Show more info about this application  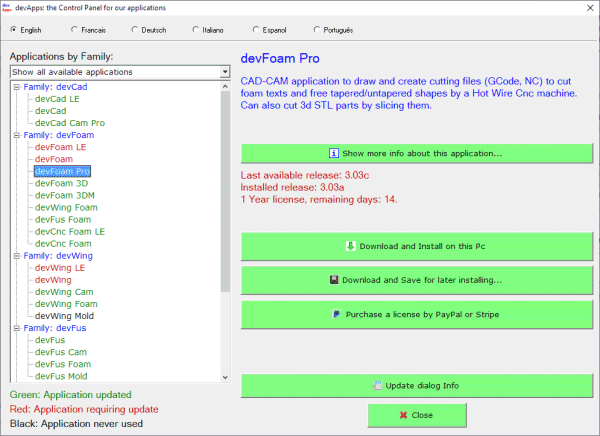click(417, 153)
